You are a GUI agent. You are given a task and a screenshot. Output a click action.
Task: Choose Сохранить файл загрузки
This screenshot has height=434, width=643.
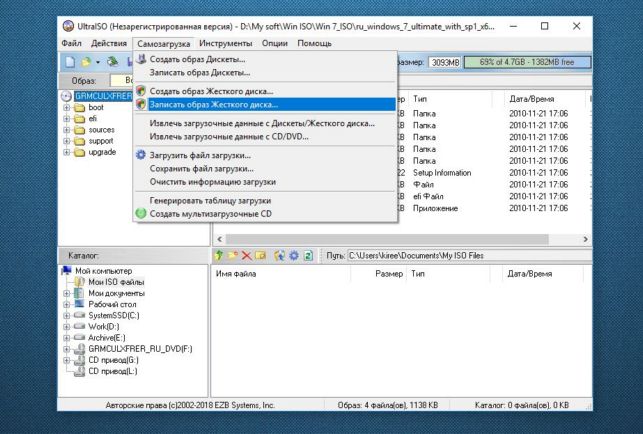click(265, 169)
